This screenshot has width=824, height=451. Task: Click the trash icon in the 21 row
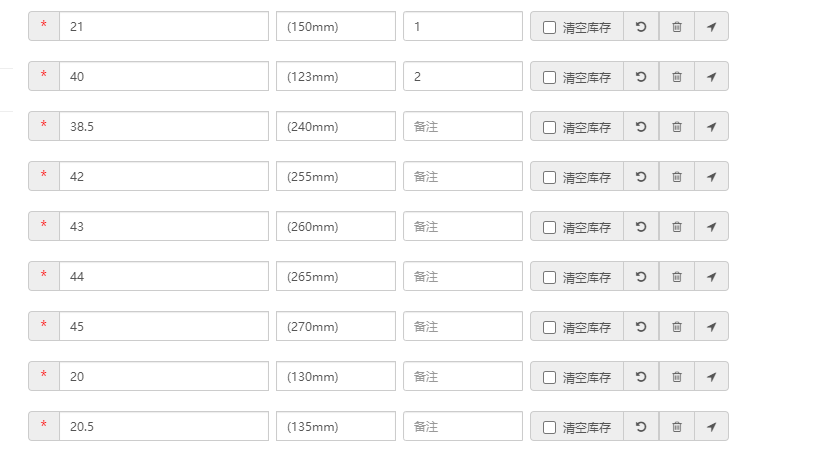(677, 27)
